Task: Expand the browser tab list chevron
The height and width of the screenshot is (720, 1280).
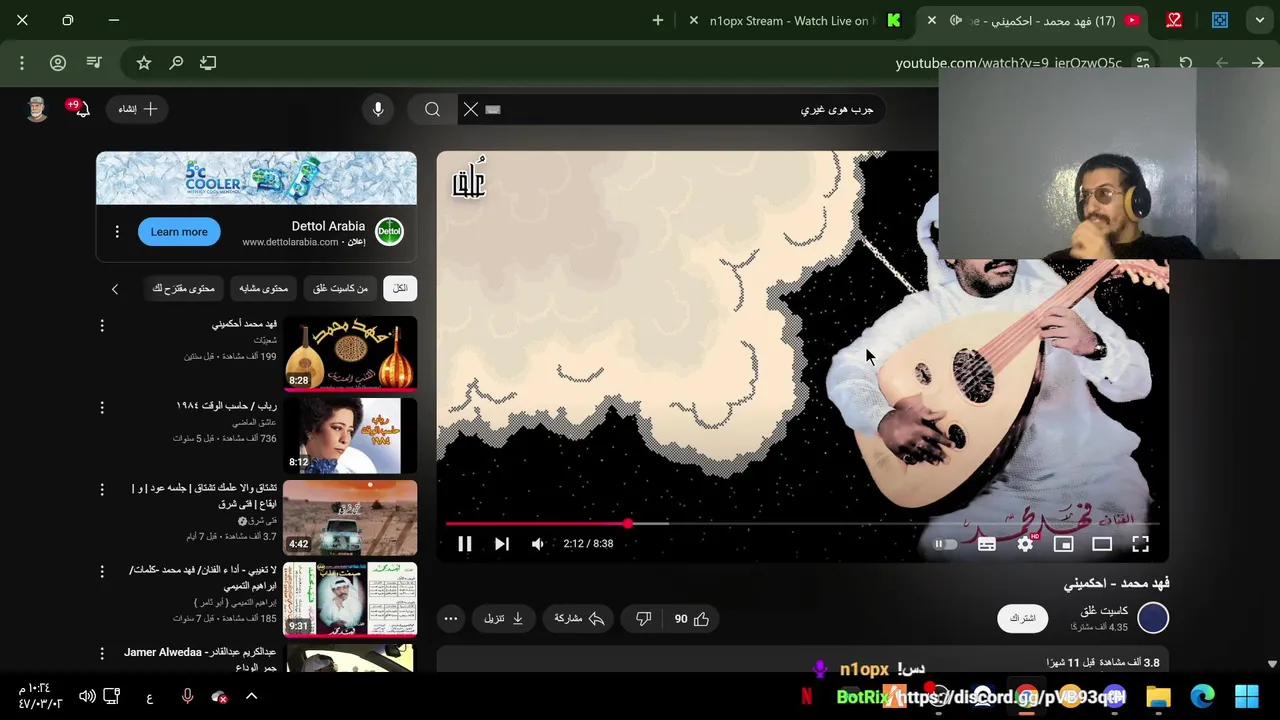Action: pyautogui.click(x=1260, y=20)
